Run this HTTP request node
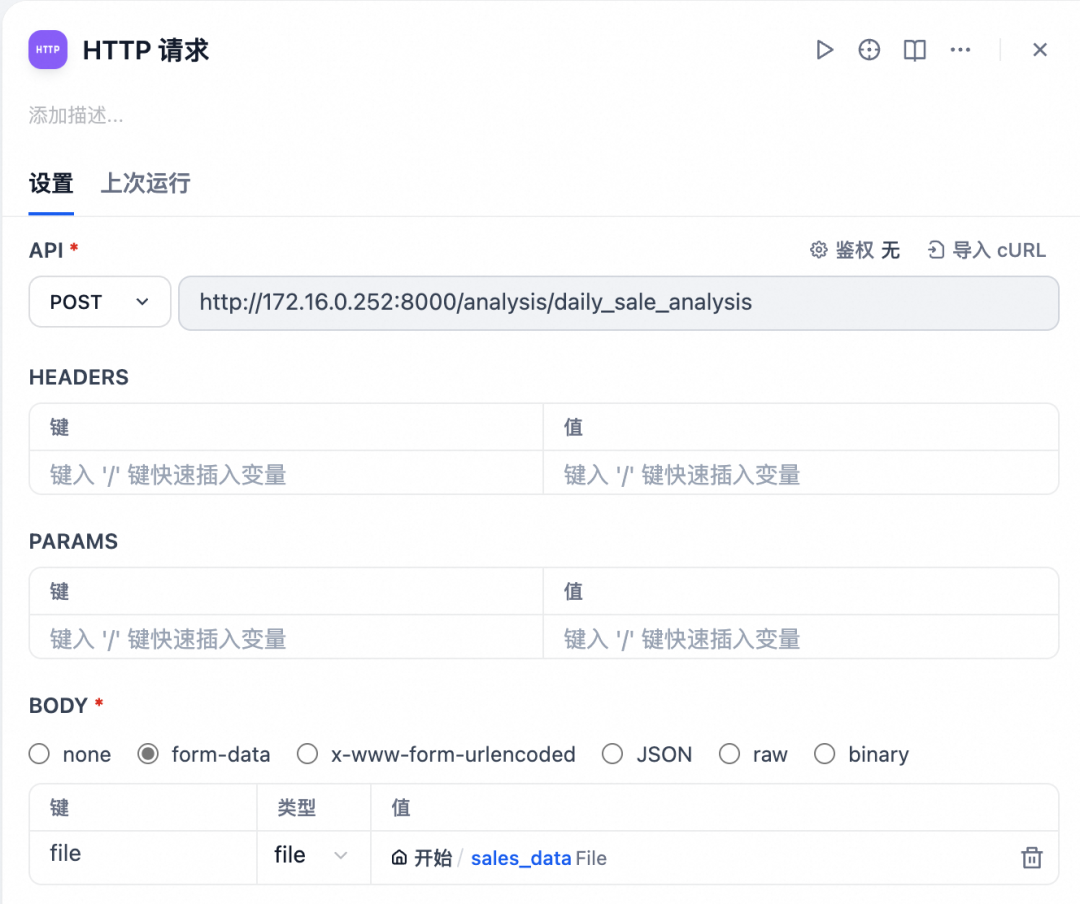Image resolution: width=1080 pixels, height=904 pixels. click(824, 50)
